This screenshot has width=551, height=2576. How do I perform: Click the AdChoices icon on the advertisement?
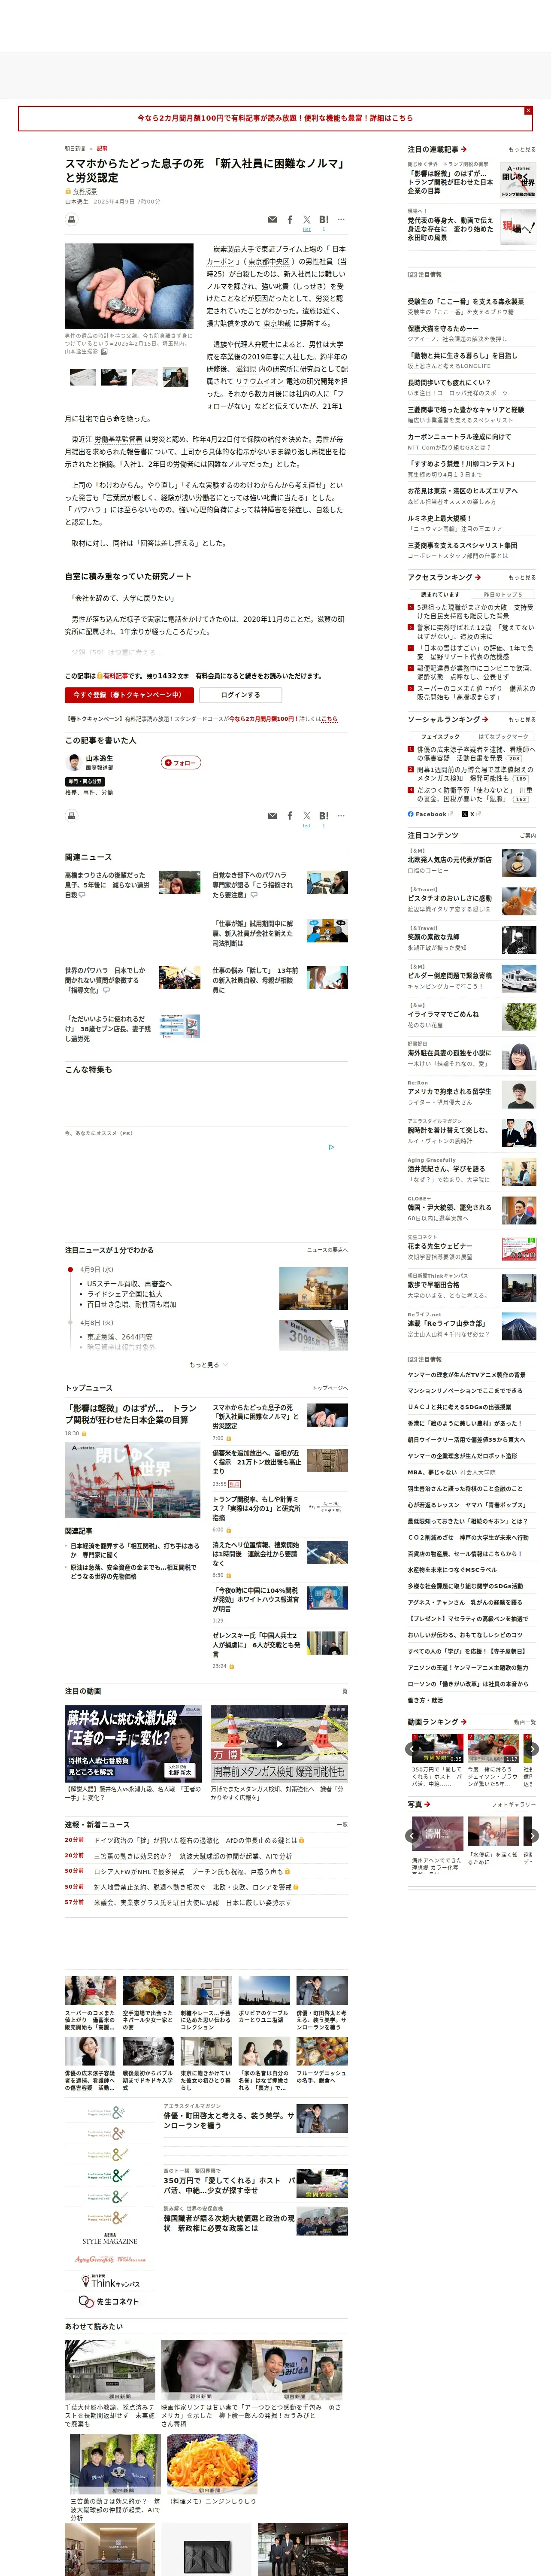point(331,1147)
